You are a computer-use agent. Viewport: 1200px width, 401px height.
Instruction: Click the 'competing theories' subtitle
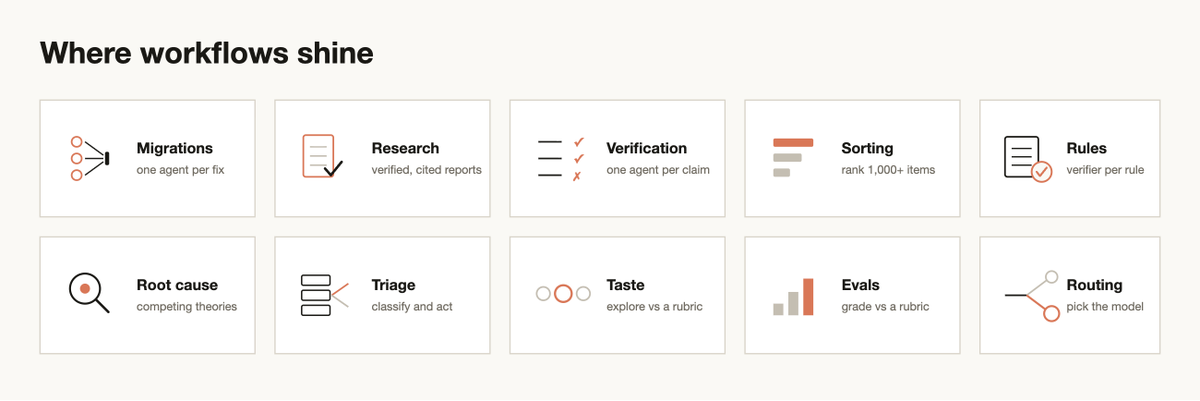tap(187, 307)
